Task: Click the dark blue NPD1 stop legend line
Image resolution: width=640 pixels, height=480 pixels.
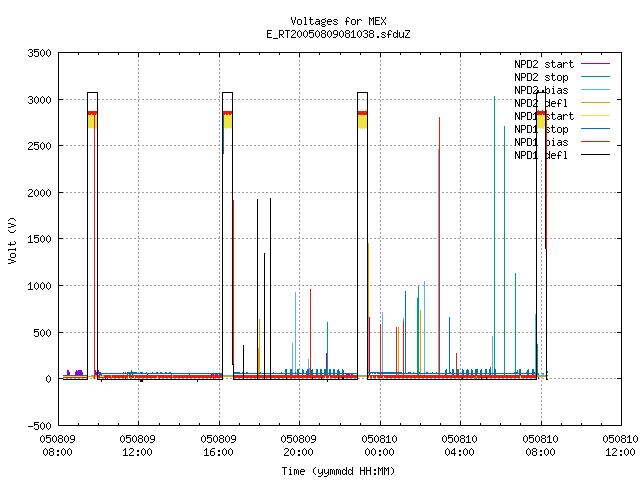Action: point(596,129)
